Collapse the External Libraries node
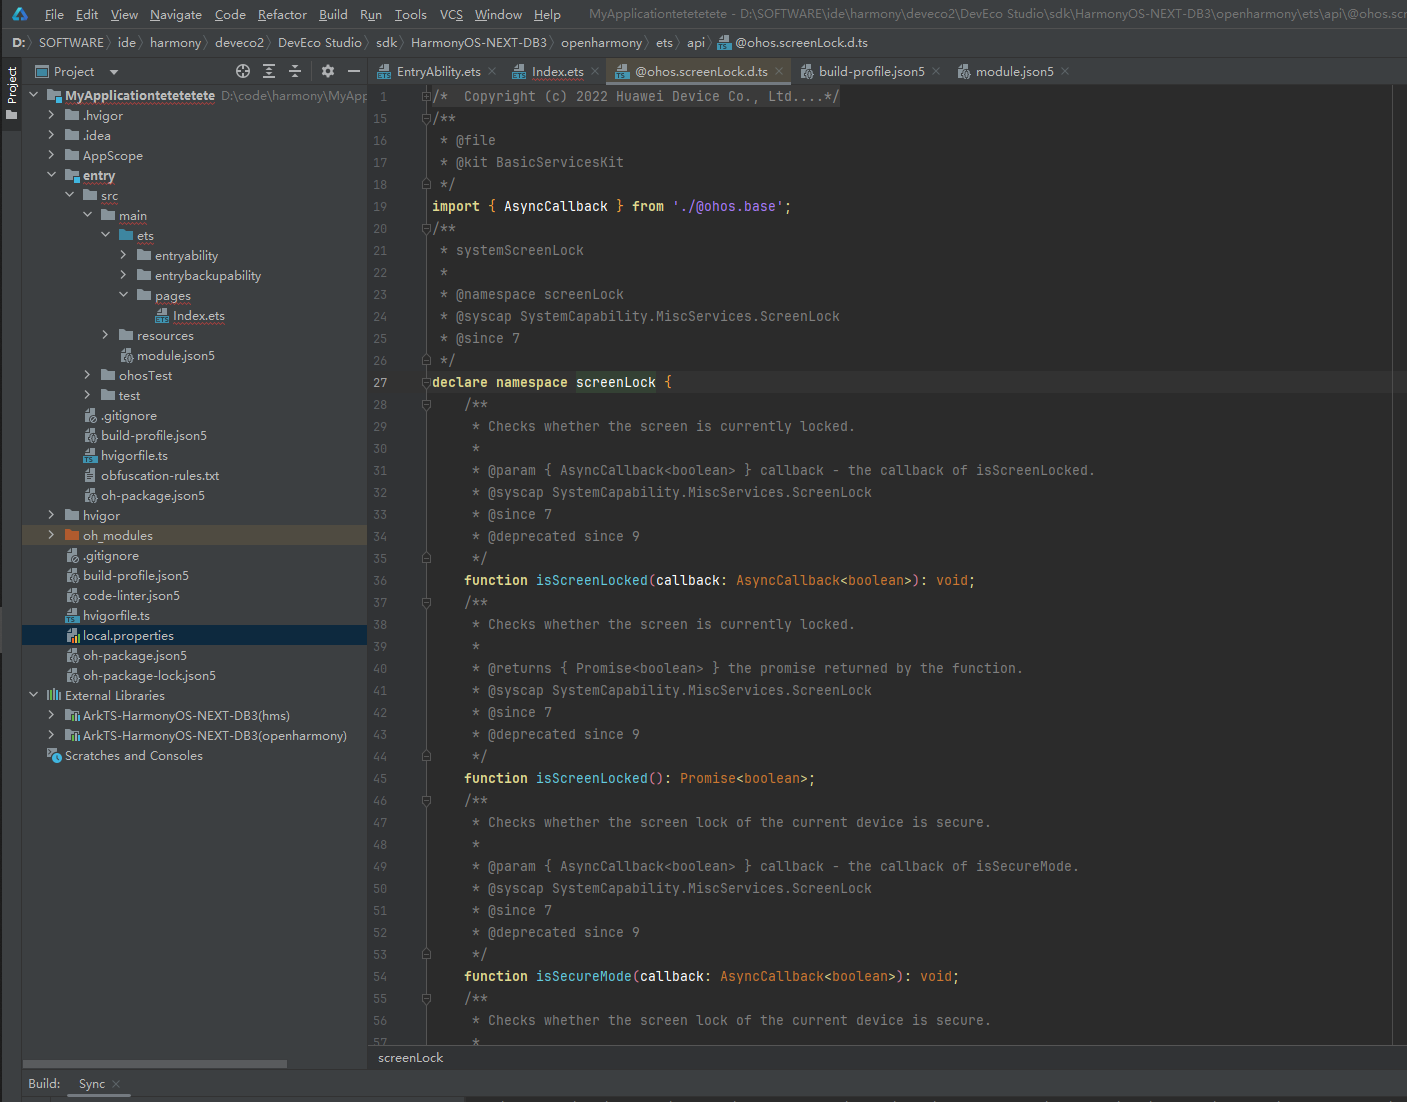The width and height of the screenshot is (1407, 1102). [x=33, y=695]
